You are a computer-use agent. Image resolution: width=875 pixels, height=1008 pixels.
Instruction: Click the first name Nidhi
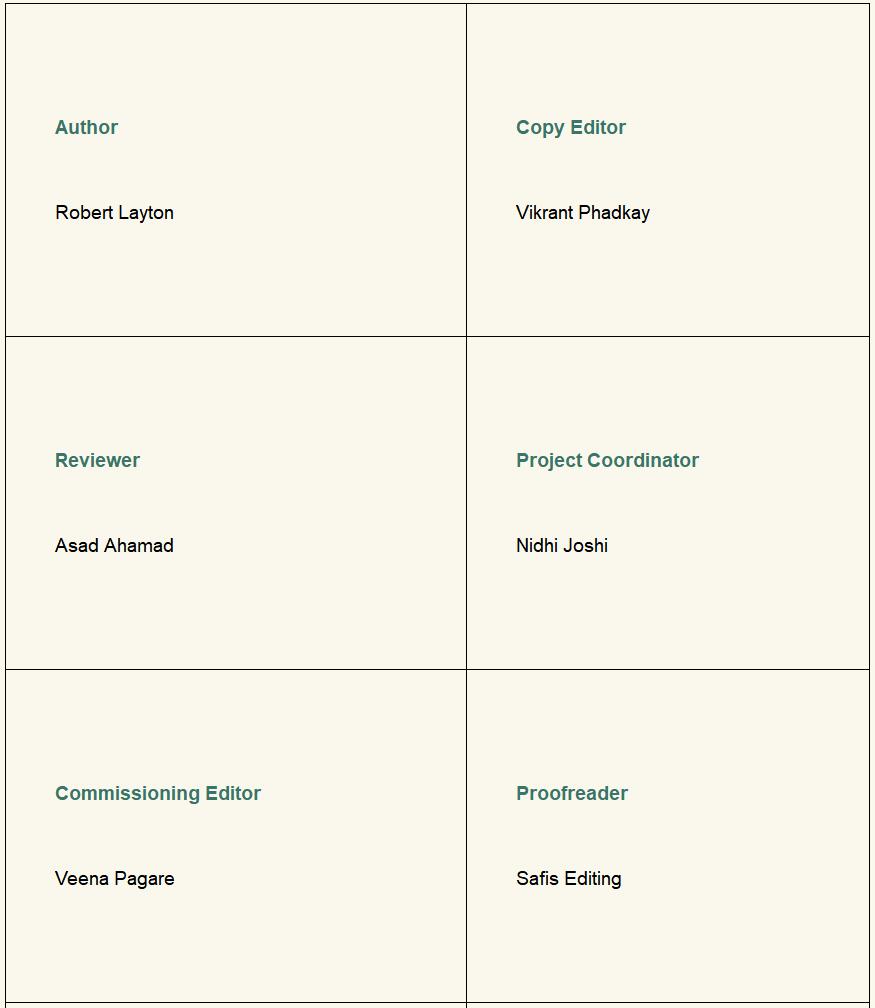pyautogui.click(x=537, y=545)
